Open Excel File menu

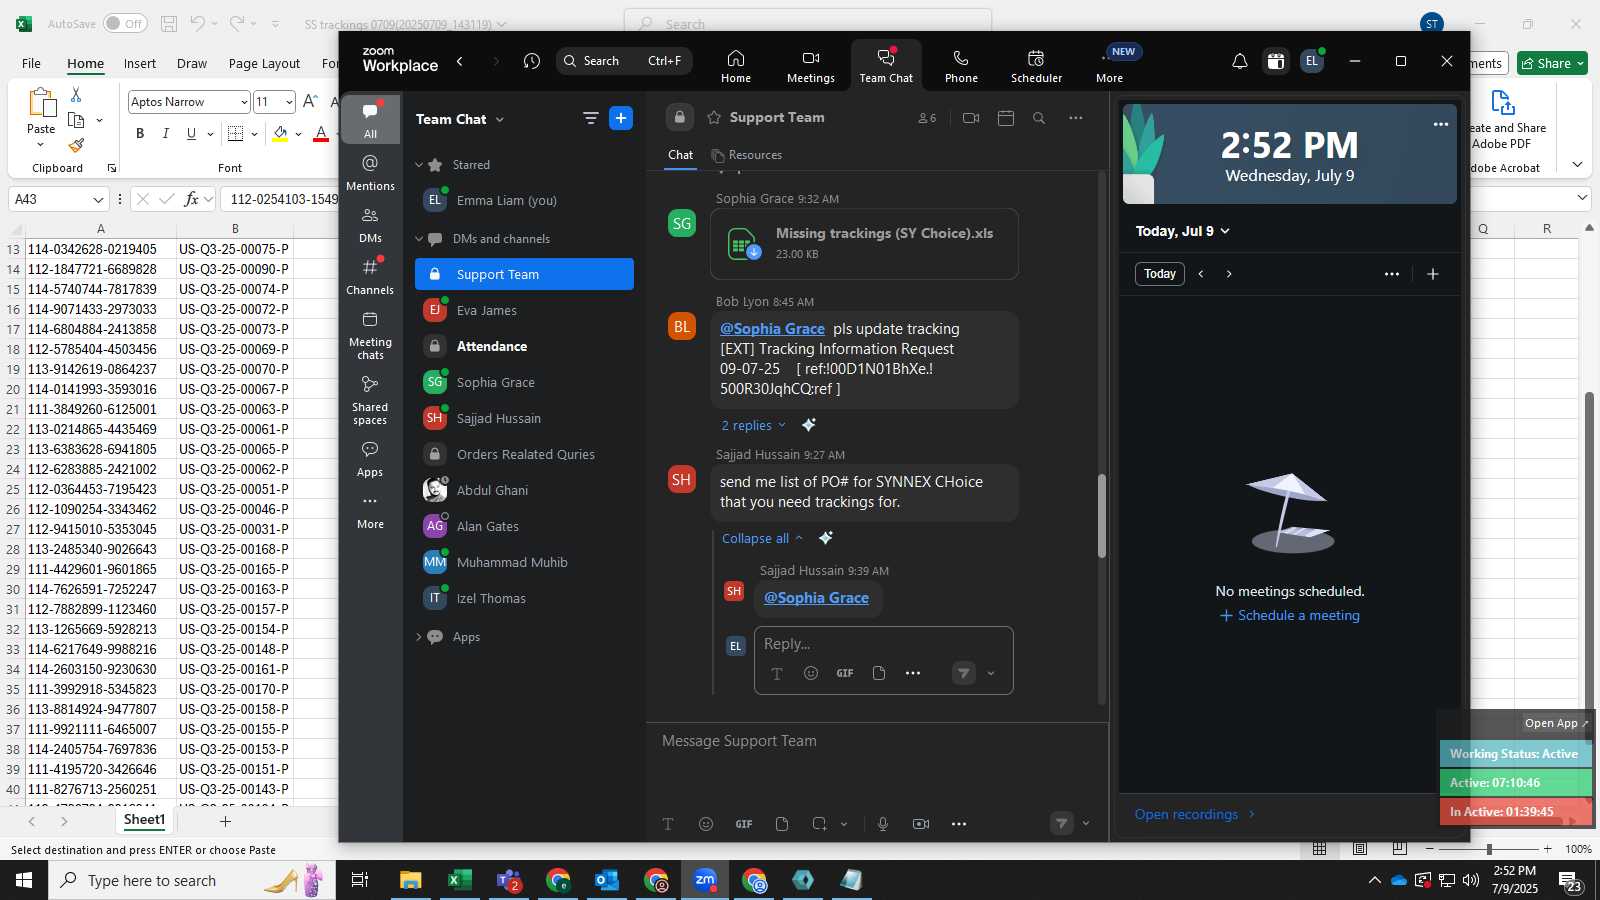[x=31, y=63]
